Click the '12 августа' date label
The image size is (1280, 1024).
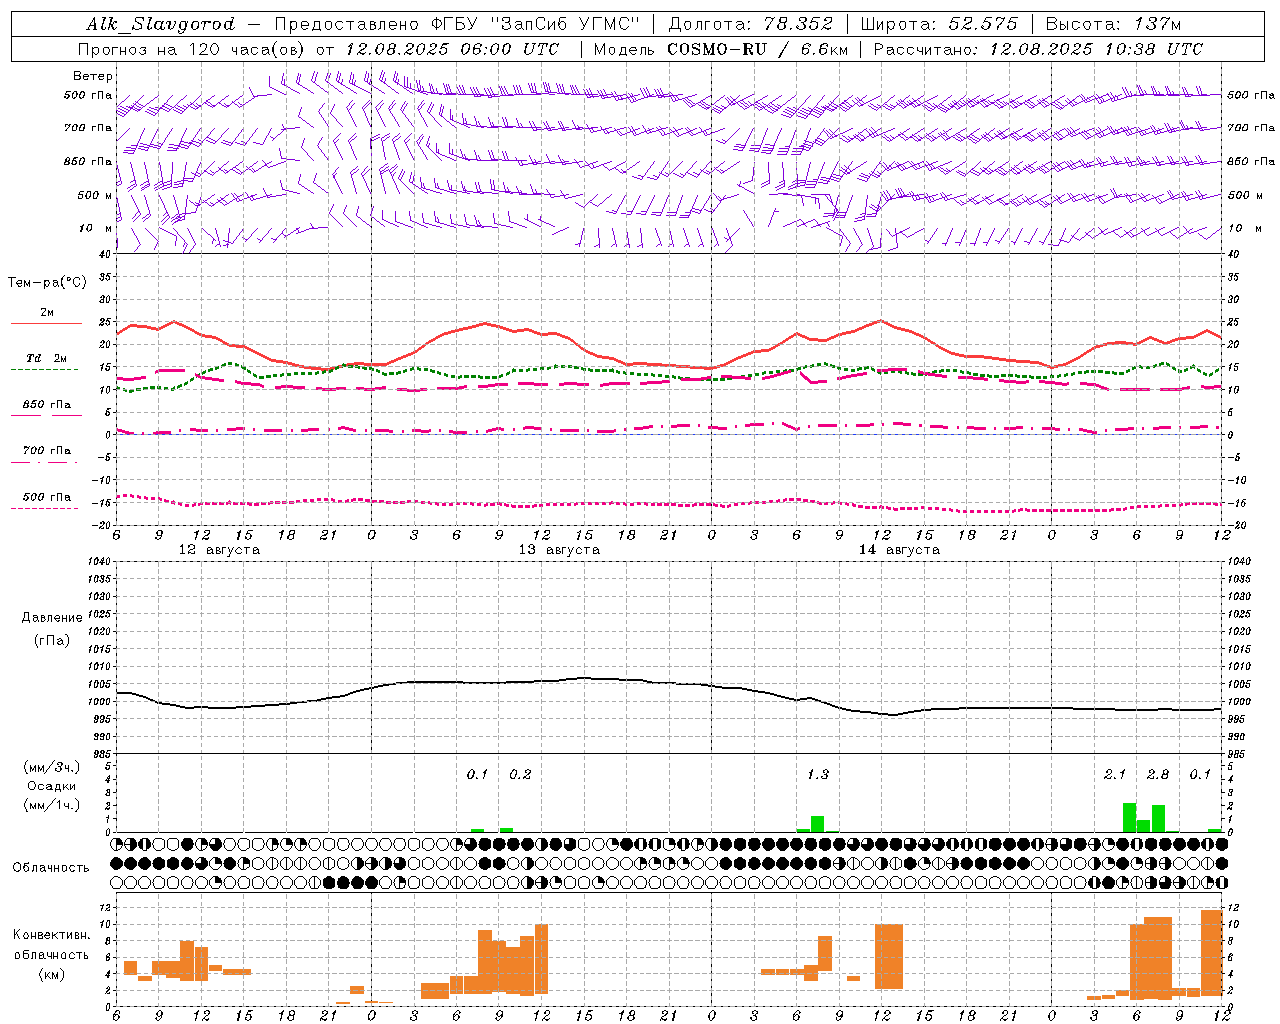point(219,550)
